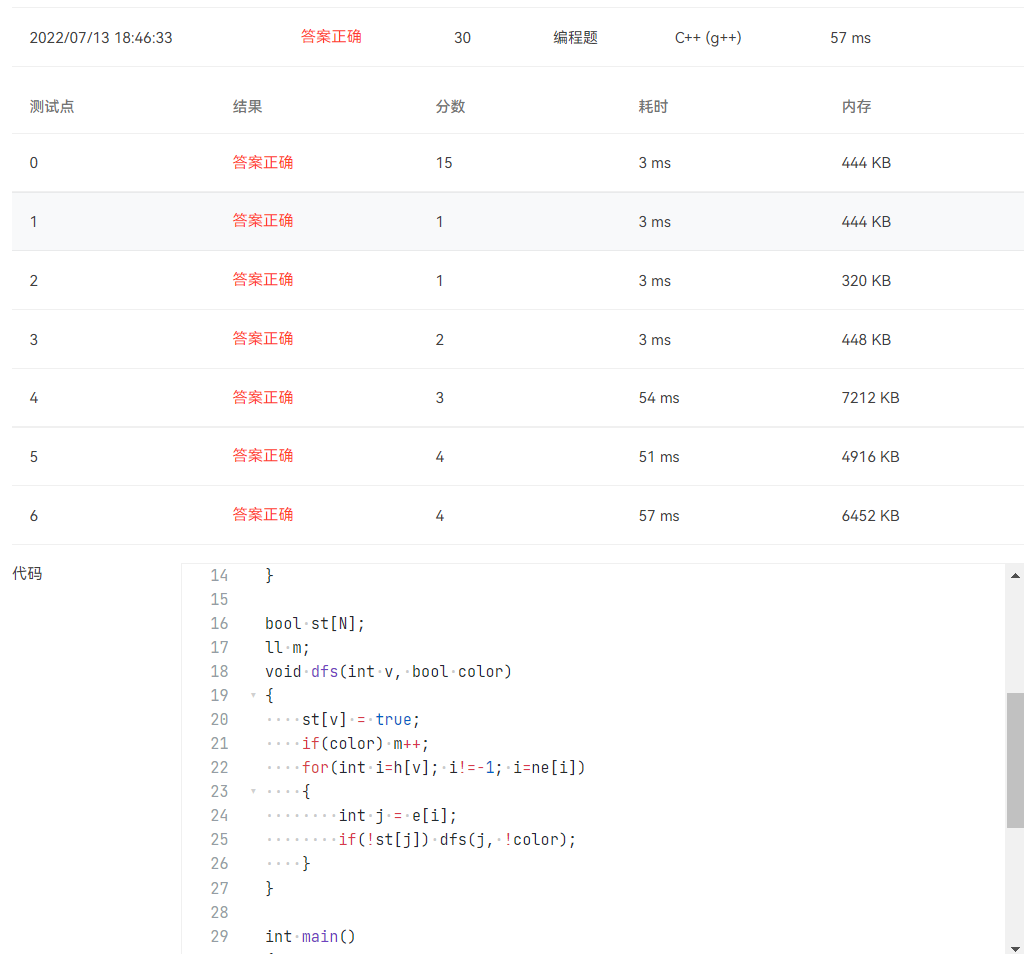Click the 结果 column header
Image resolution: width=1024 pixels, height=954 pixels.
[248, 106]
